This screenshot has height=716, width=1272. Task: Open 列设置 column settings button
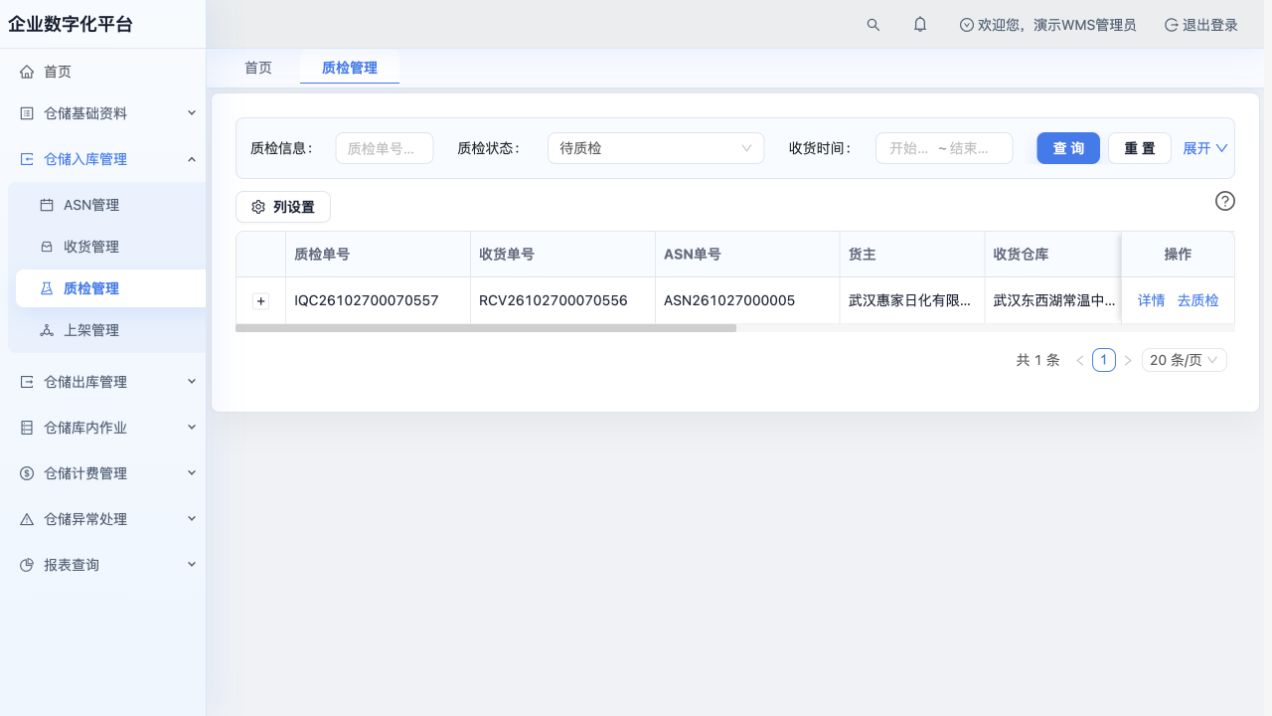point(283,207)
